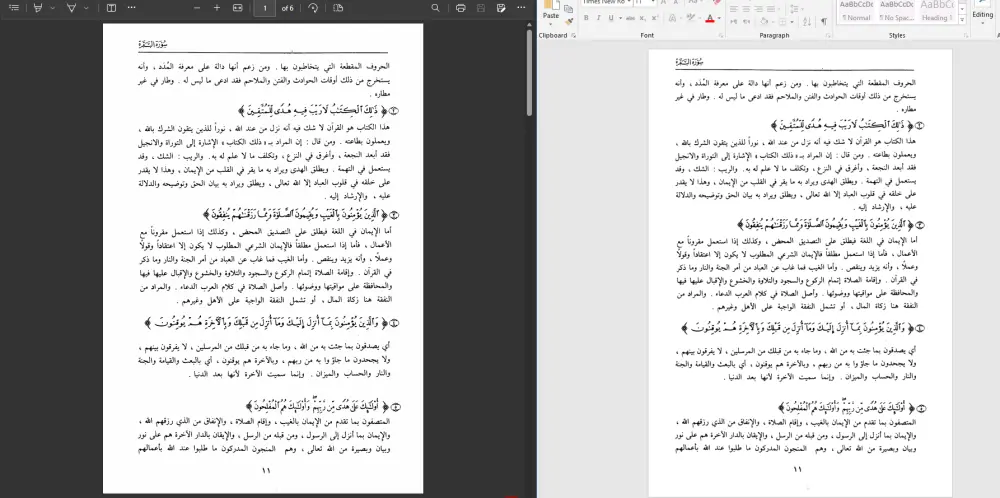
Task: Expand the Styles gallery More arrow
Action: pyautogui.click(x=962, y=20)
